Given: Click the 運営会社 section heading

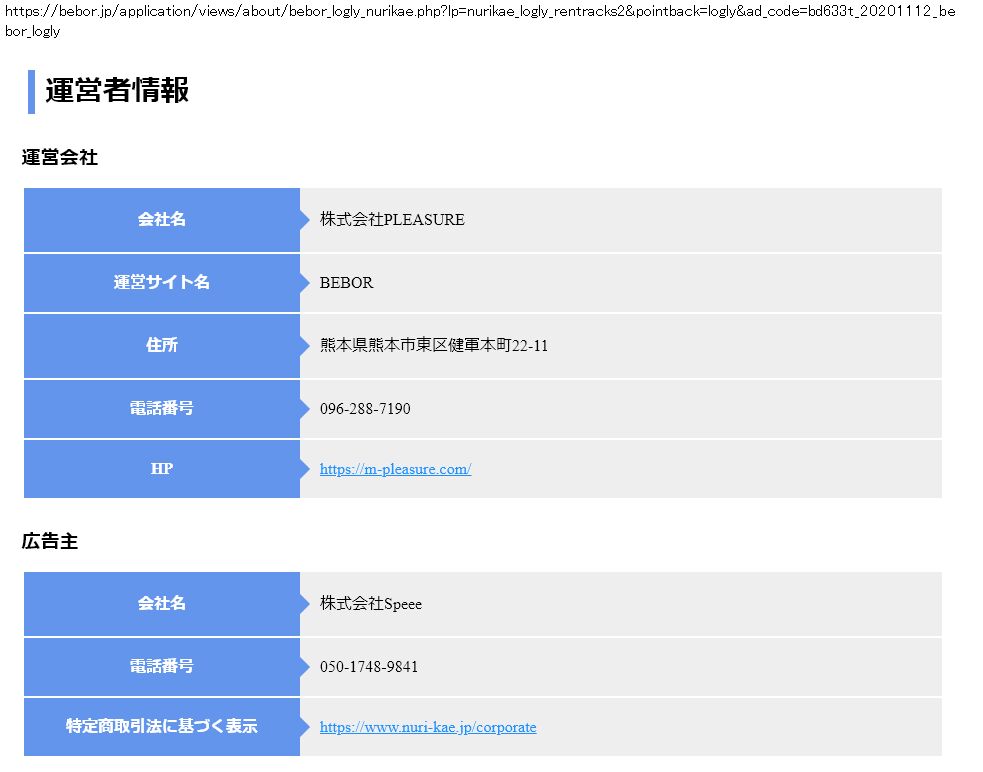Looking at the screenshot, I should 60,157.
